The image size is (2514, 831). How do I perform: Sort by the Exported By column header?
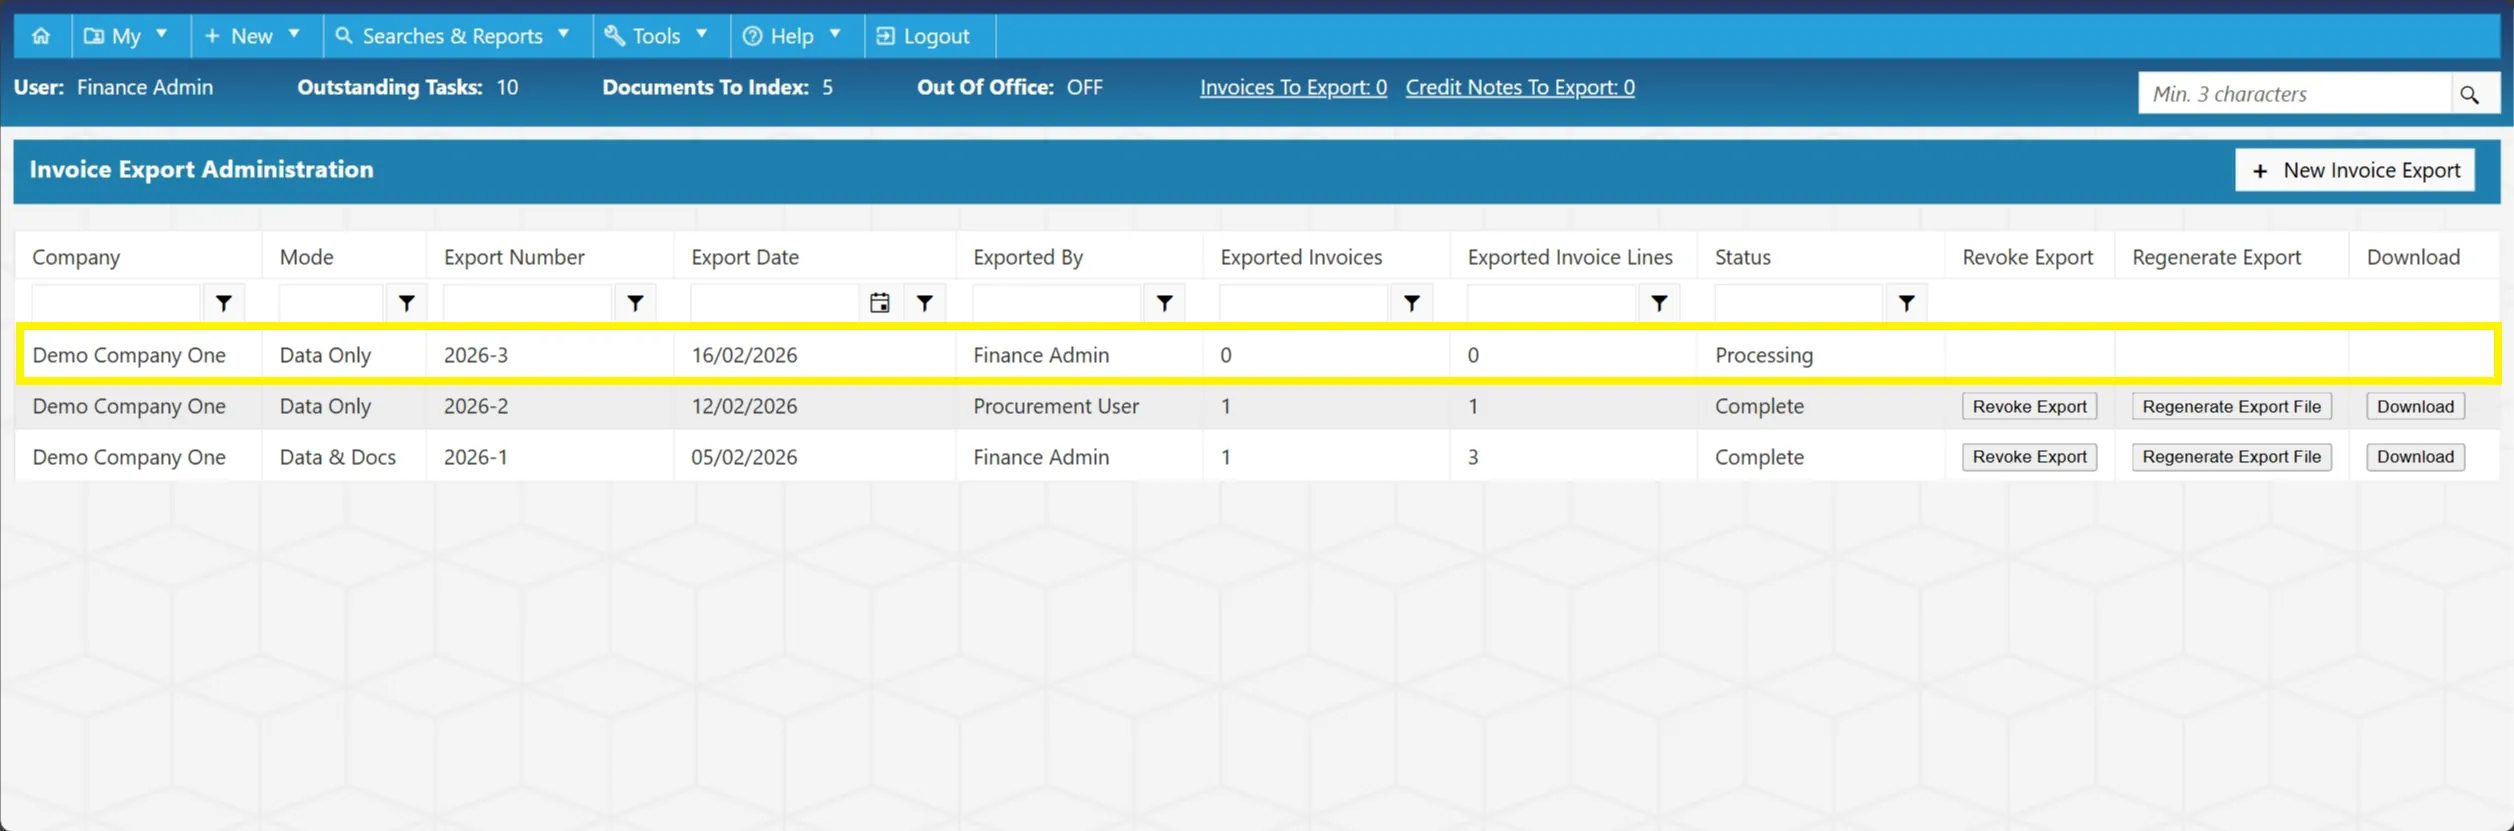tap(1028, 257)
